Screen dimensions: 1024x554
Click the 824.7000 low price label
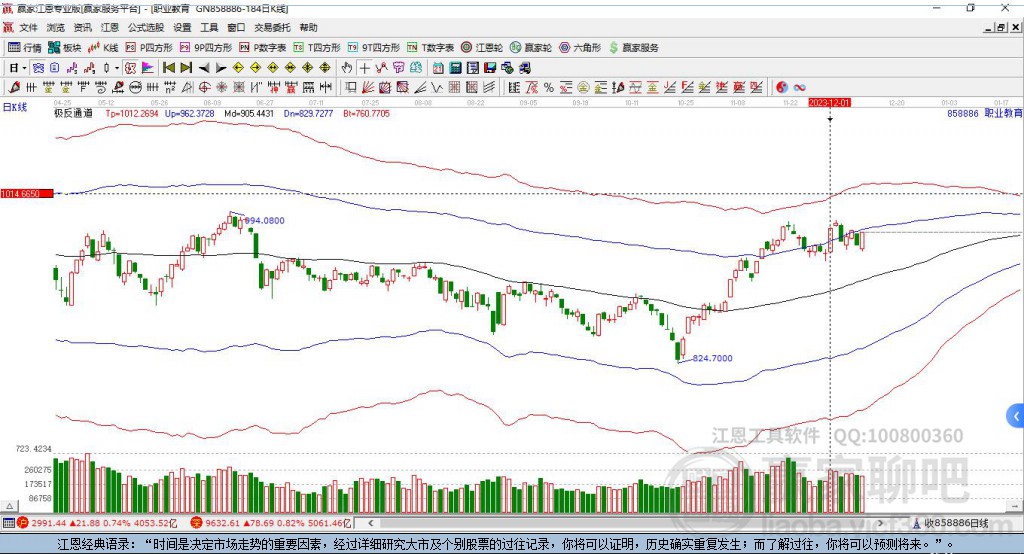[712, 358]
